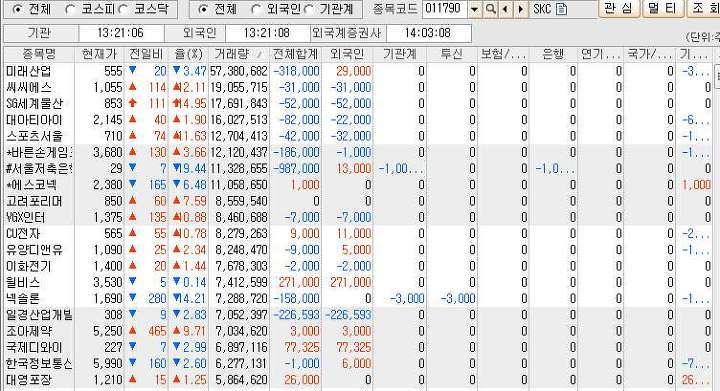Select the CU전자 stock row
Viewport: 720px width, 391px height.
[x=358, y=234]
